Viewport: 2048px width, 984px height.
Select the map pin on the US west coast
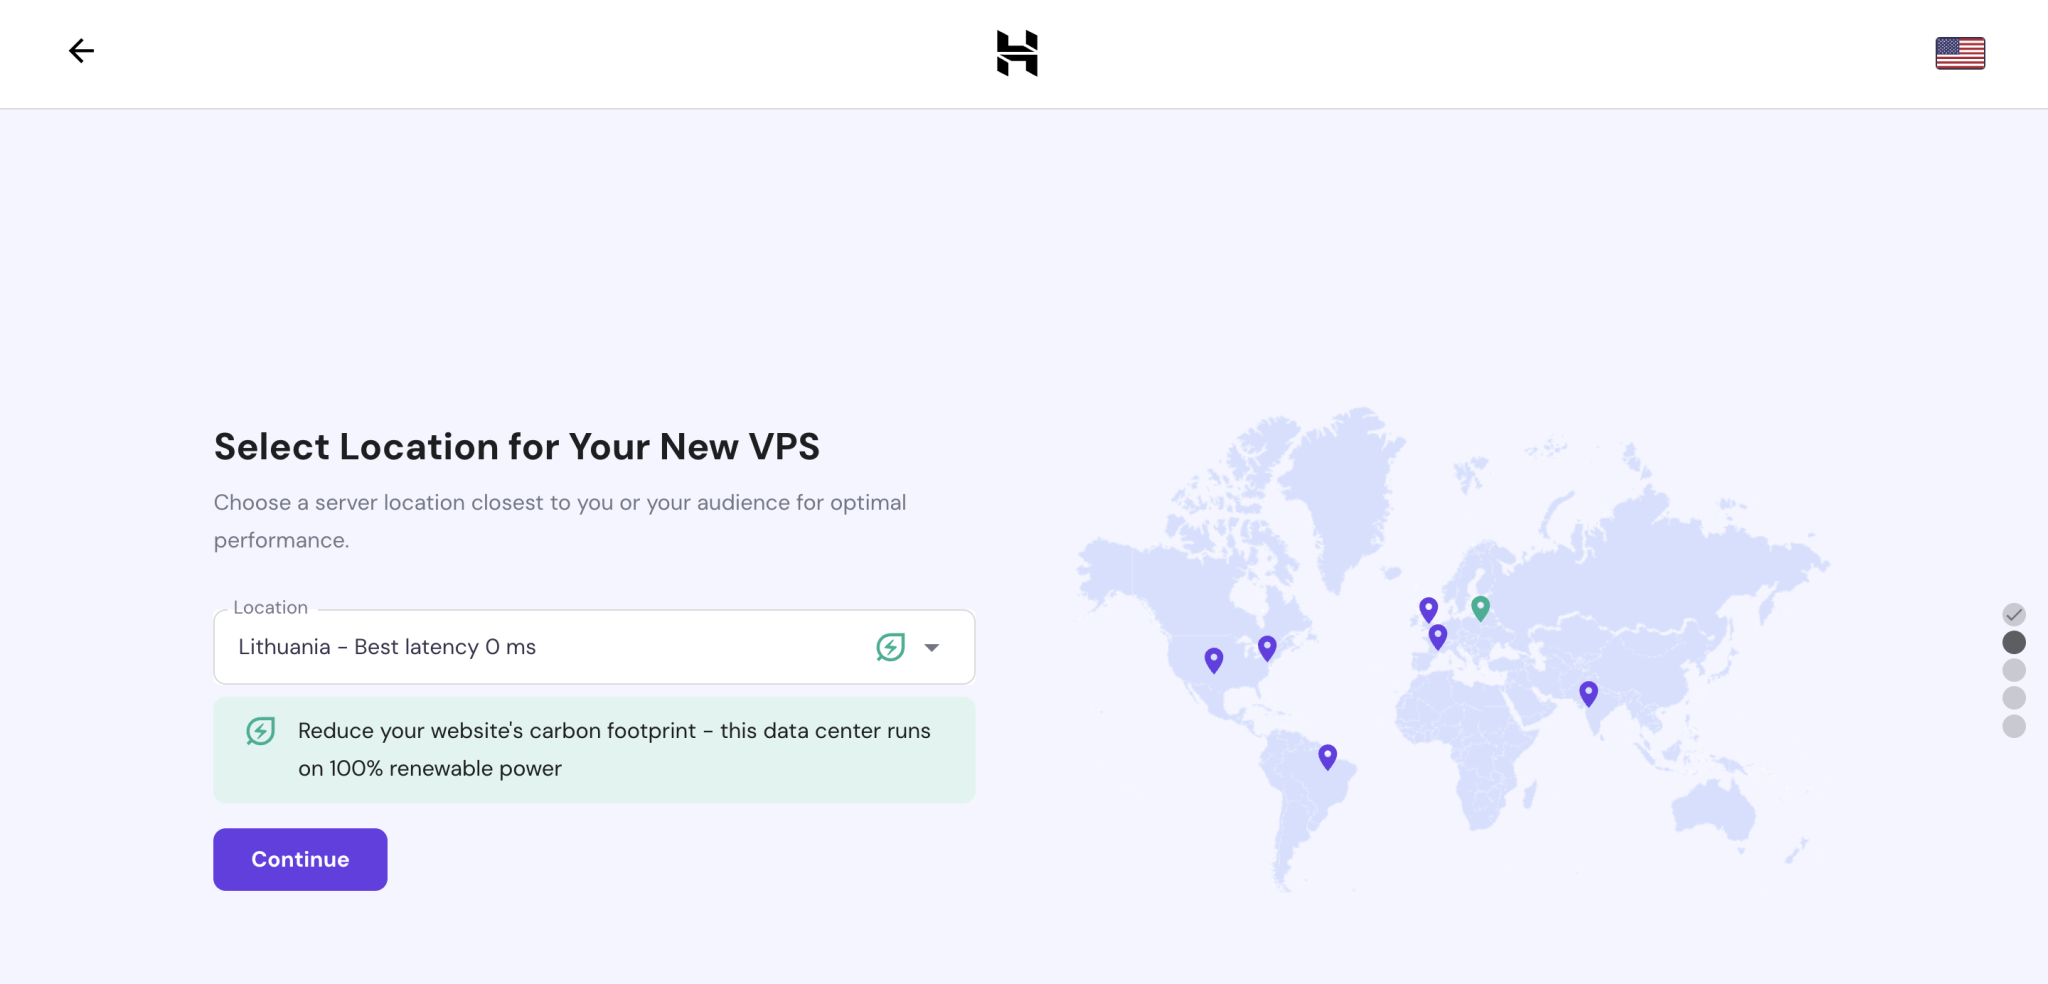pos(1213,659)
